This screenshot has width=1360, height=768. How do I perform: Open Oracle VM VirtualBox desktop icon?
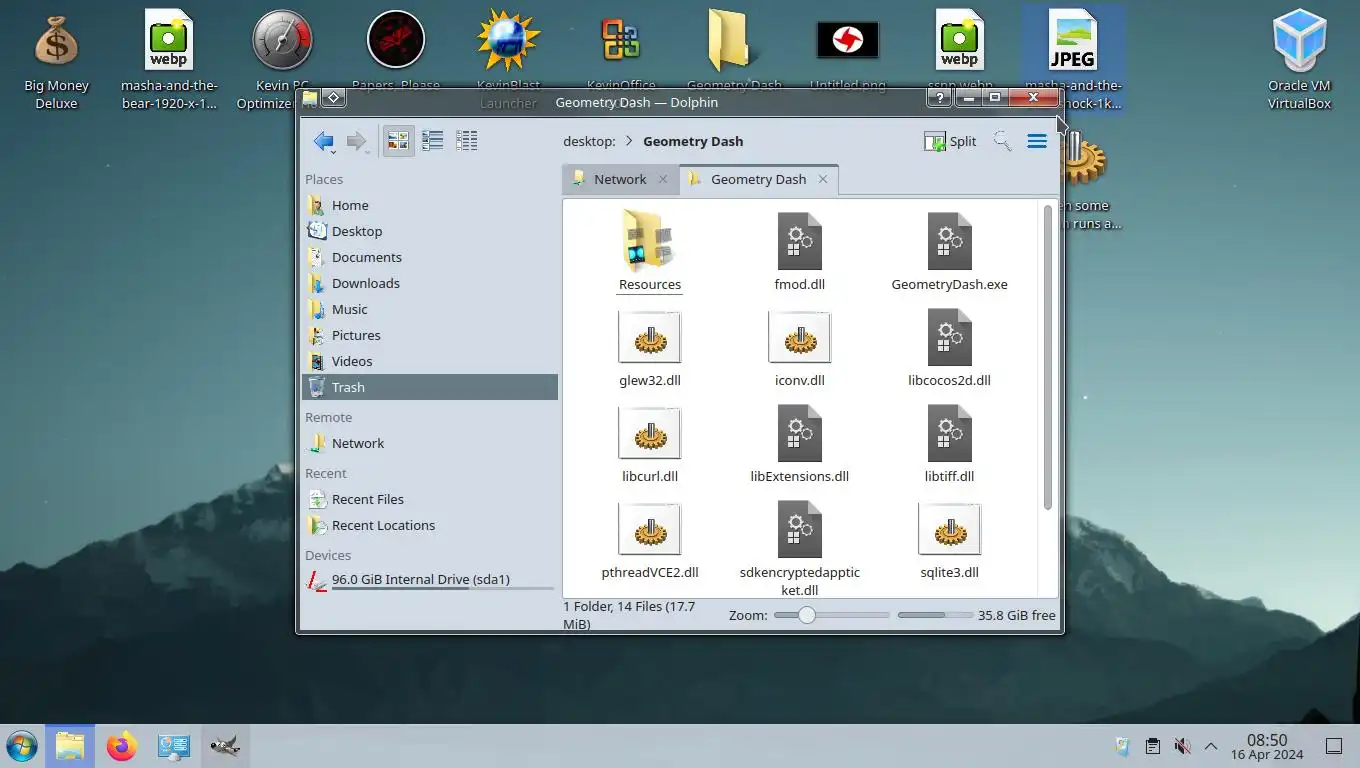pyautogui.click(x=1300, y=60)
